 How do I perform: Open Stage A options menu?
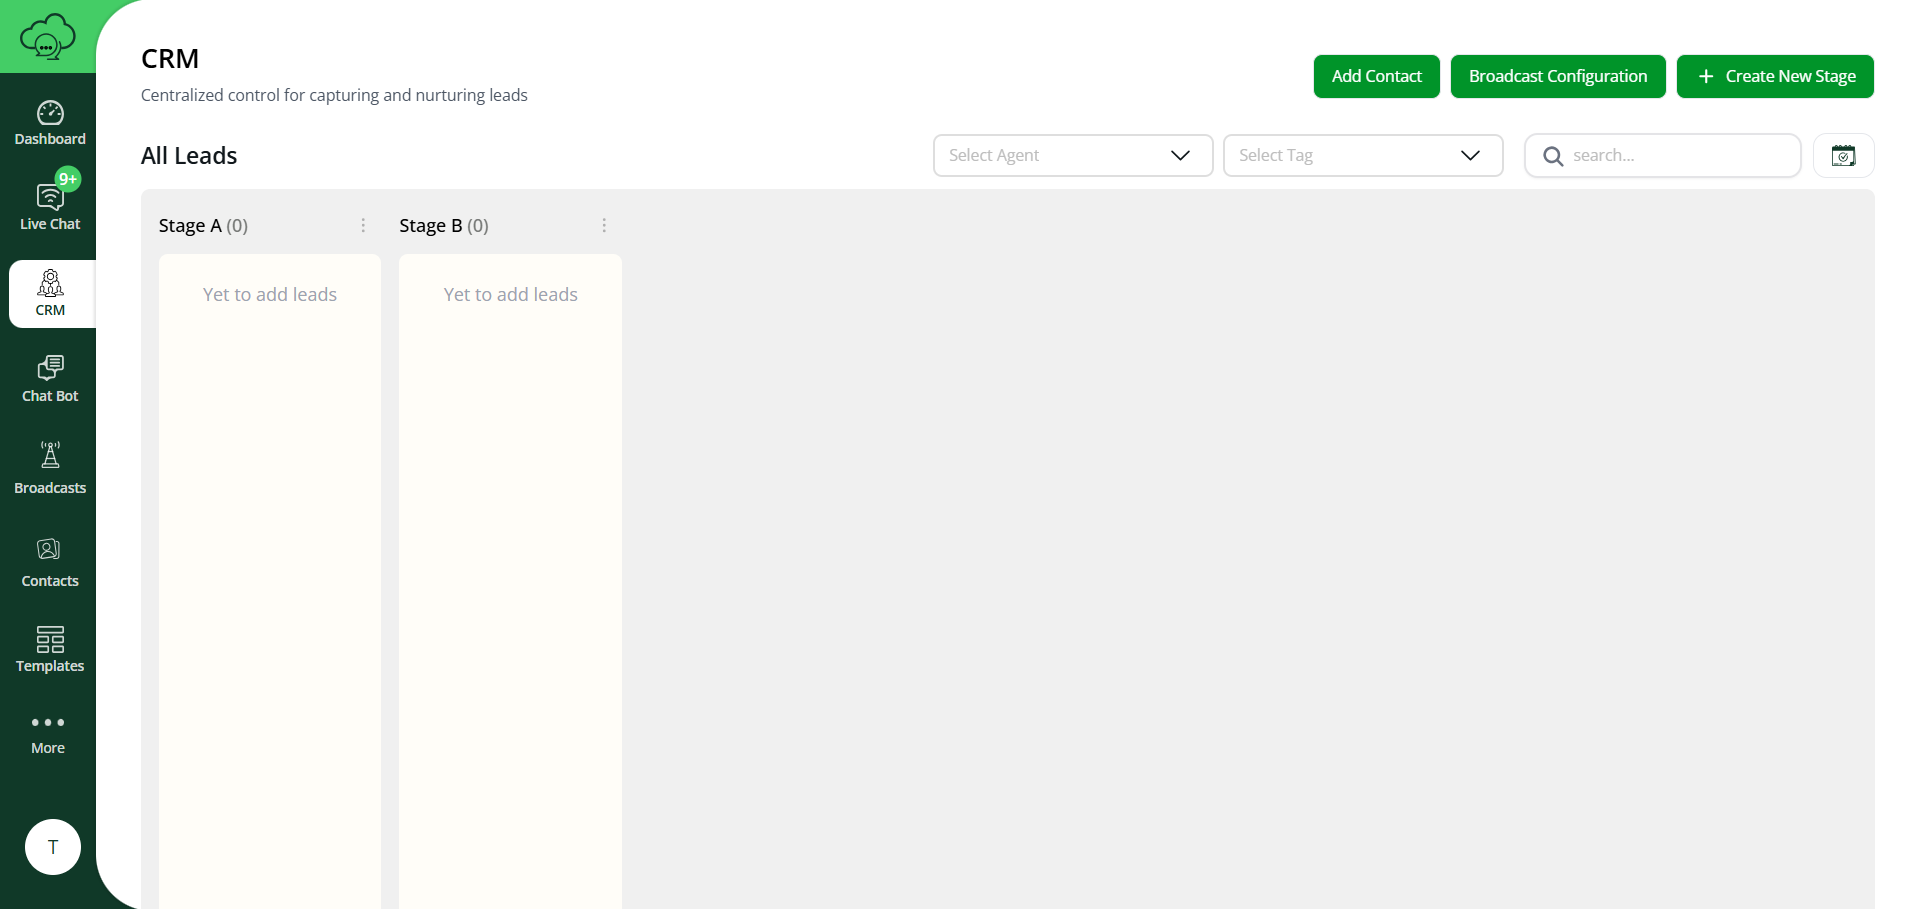coord(363,226)
